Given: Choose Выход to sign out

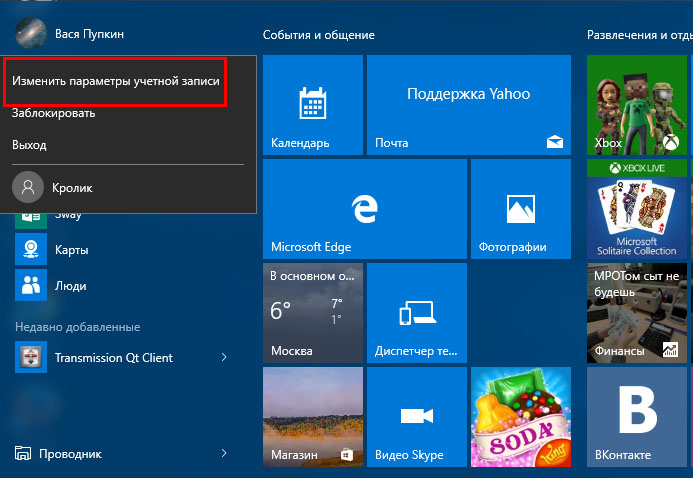Looking at the screenshot, I should coord(29,145).
